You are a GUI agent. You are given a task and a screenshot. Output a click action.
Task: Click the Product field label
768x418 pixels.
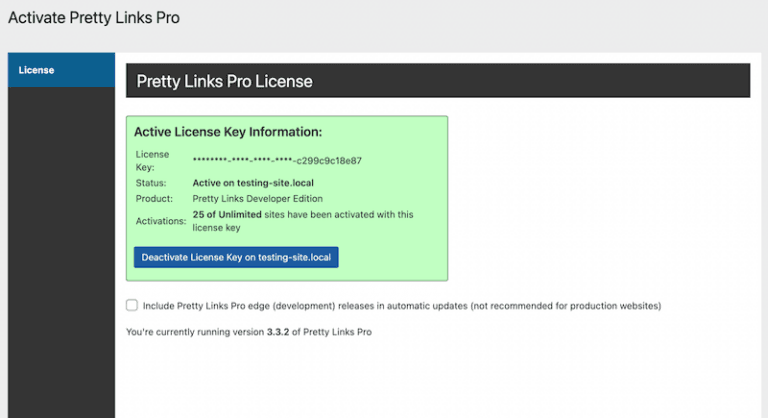tap(154, 198)
